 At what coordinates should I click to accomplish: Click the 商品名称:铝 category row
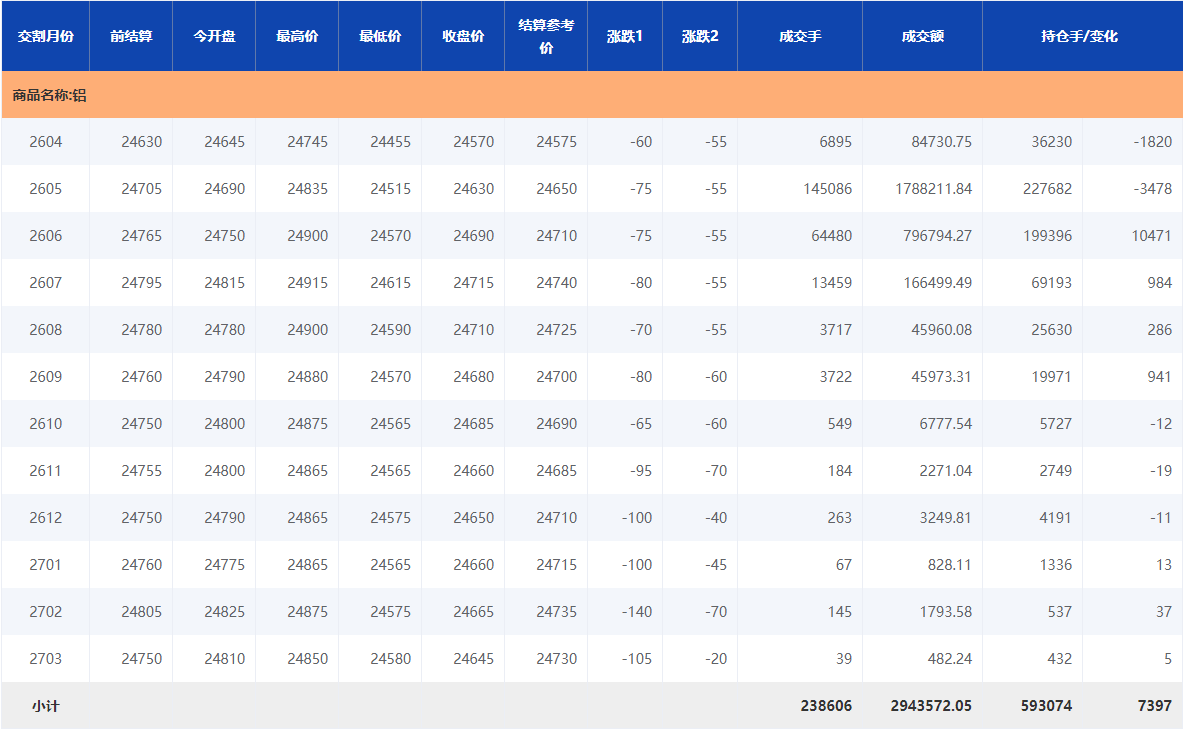(x=50, y=96)
